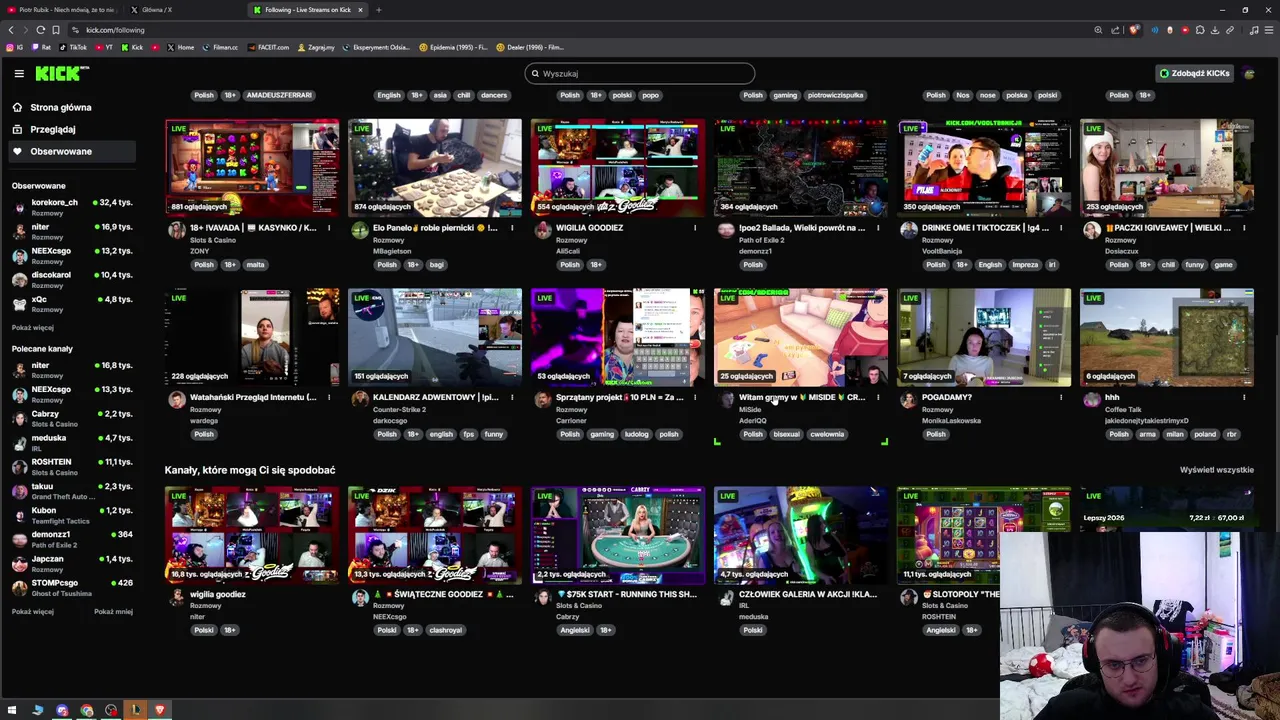1280x720 pixels.
Task: Click the piotrowiczispulka tag
Action: click(x=835, y=95)
